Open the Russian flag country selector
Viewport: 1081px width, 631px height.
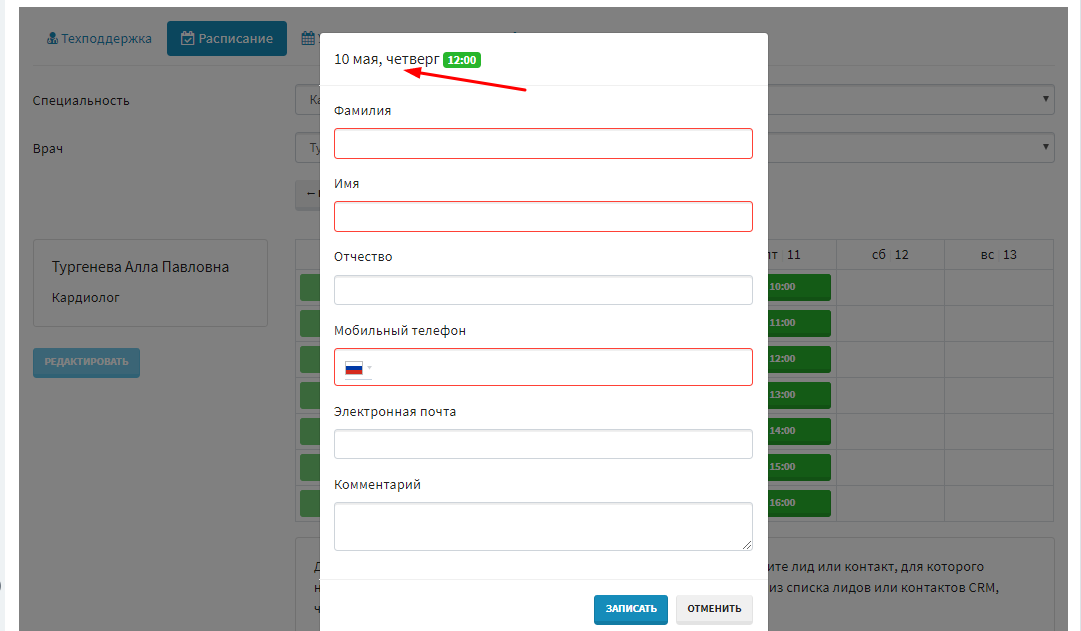click(357, 368)
